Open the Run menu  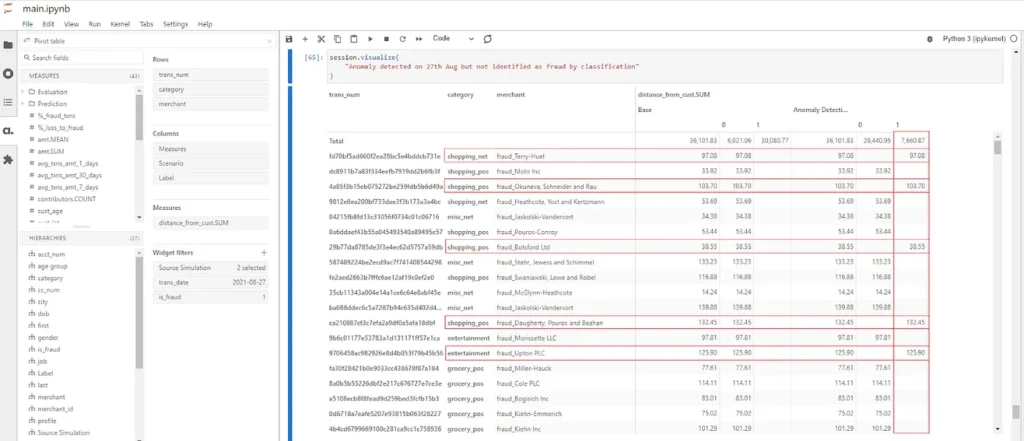click(x=95, y=24)
